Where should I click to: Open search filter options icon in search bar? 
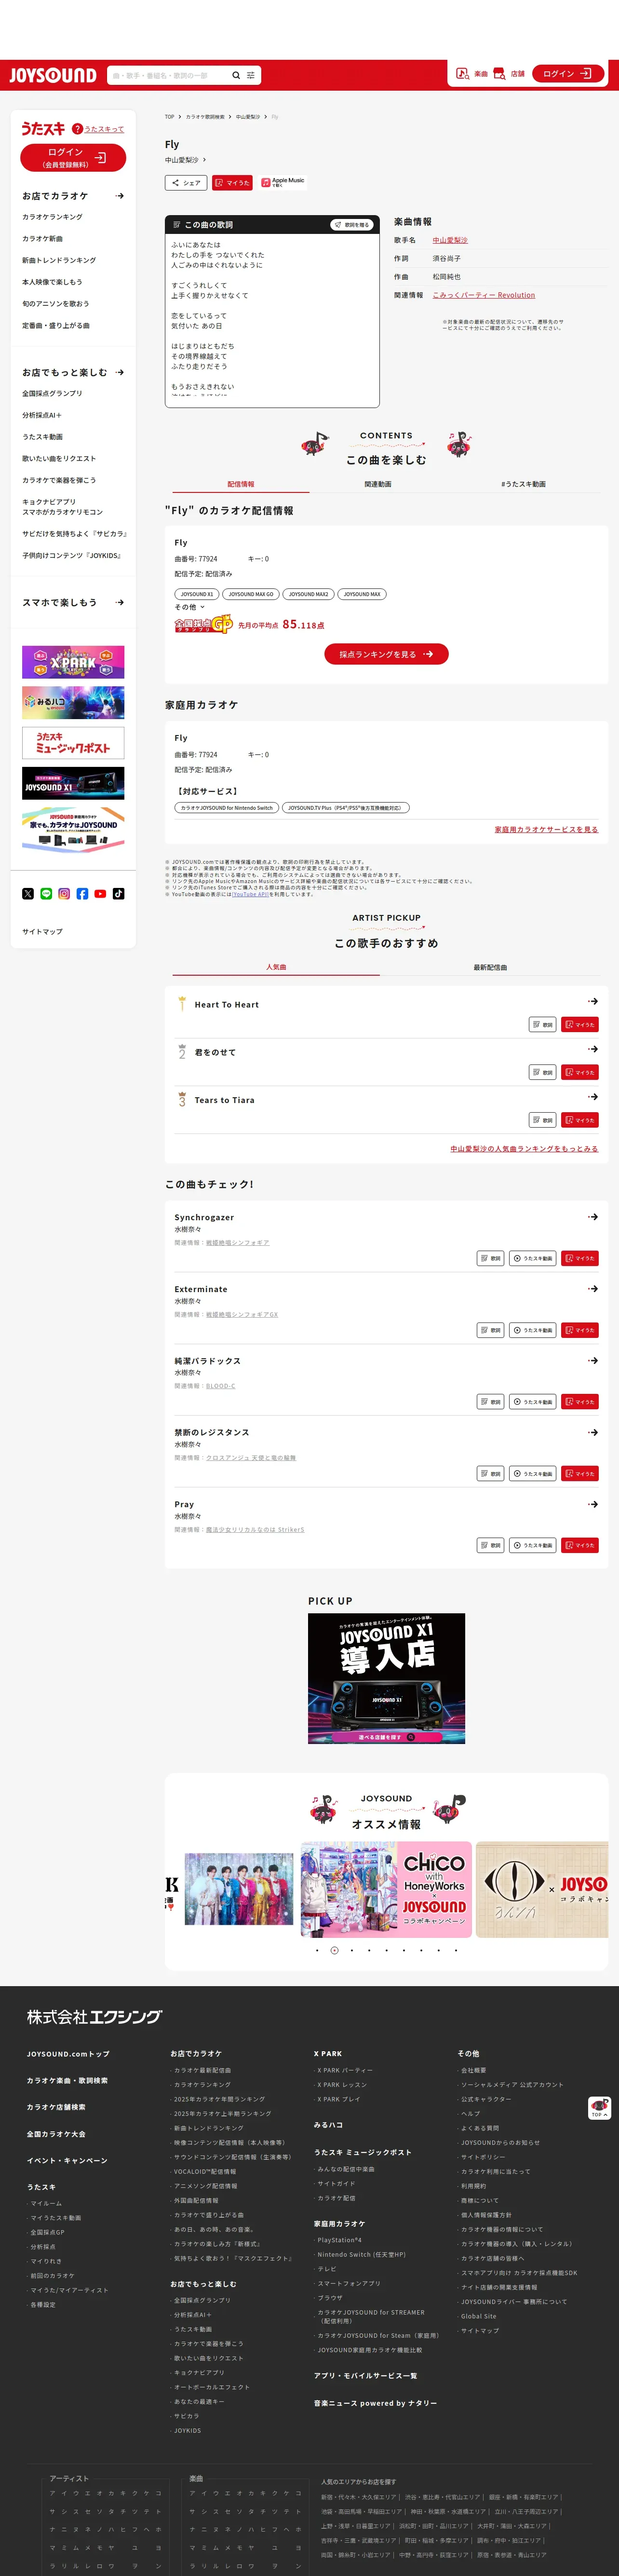tap(251, 75)
